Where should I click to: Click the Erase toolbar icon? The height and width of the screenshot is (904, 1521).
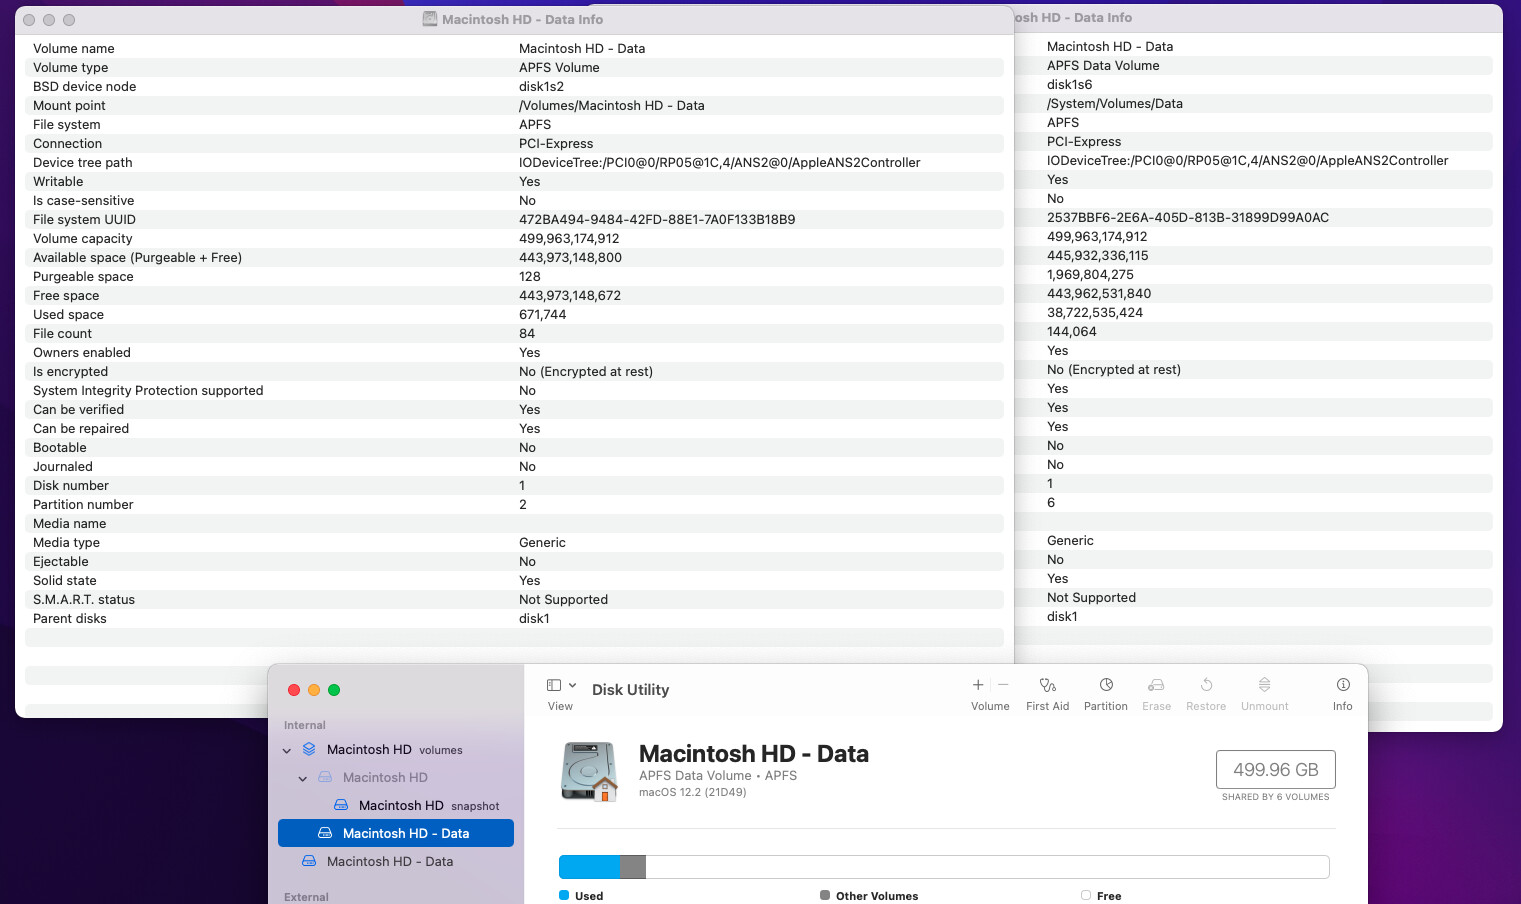[x=1156, y=685]
